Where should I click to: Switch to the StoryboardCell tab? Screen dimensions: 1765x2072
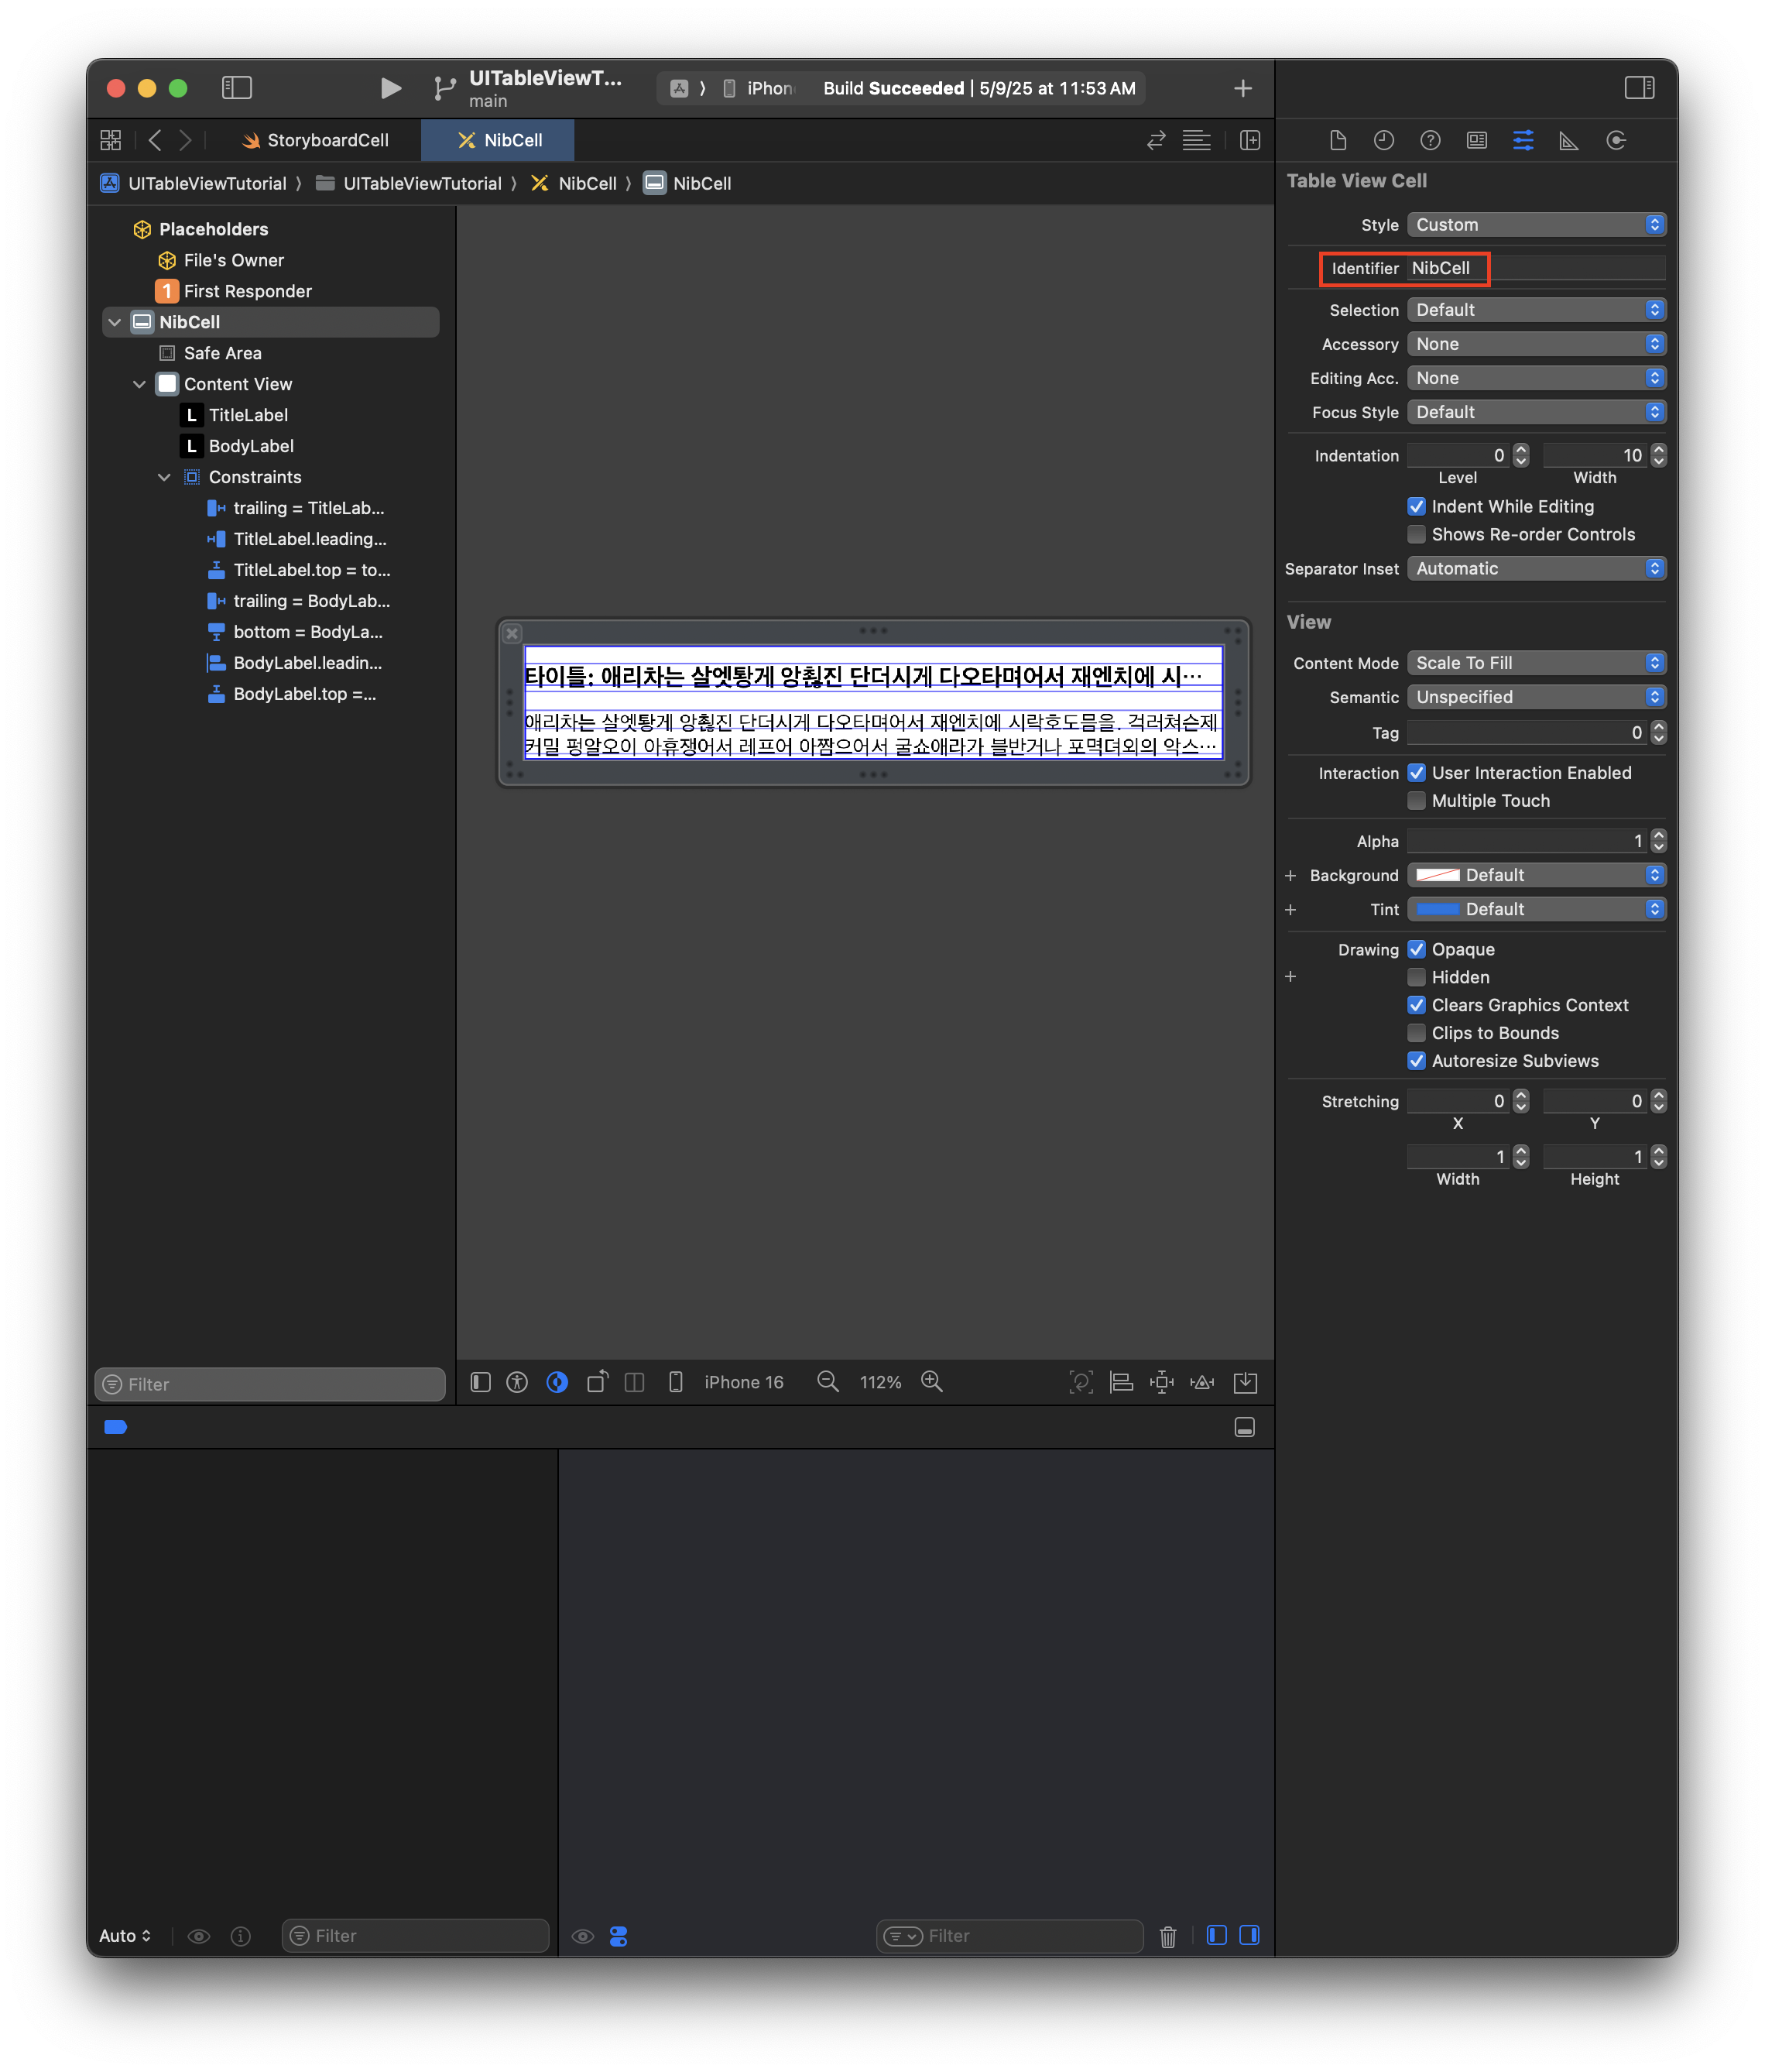click(x=315, y=140)
